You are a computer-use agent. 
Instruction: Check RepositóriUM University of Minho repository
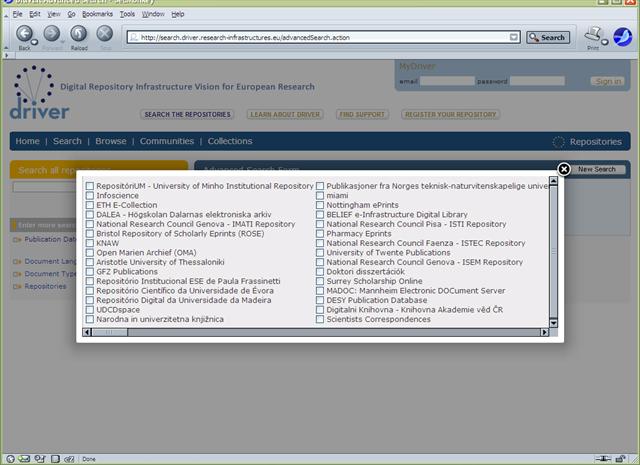tap(90, 186)
